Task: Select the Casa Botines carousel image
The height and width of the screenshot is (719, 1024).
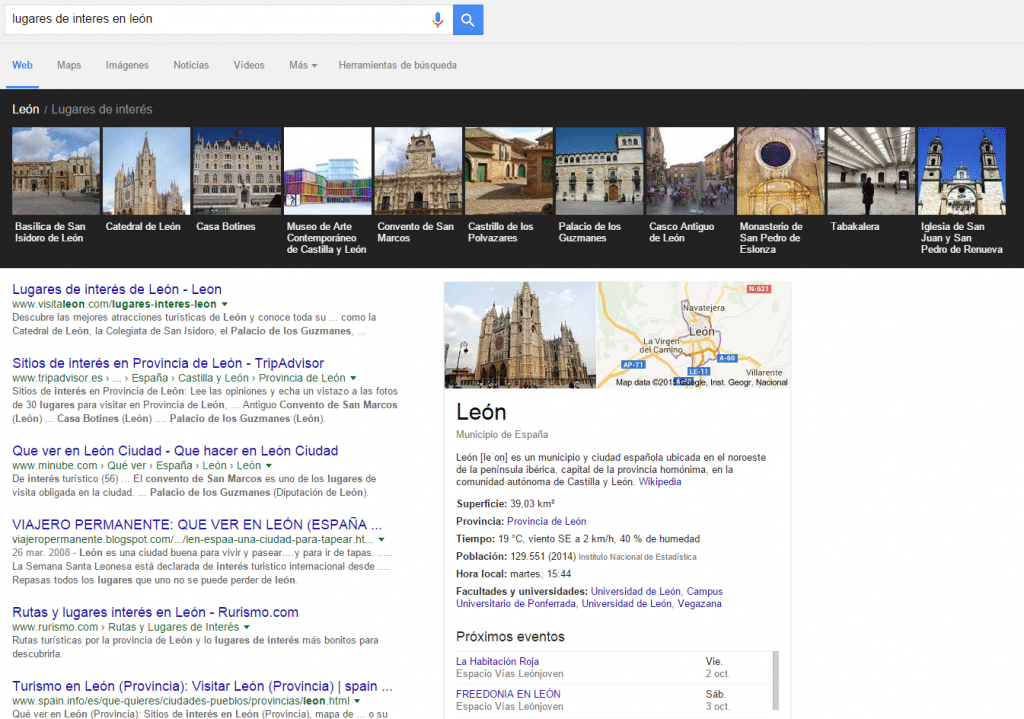Action: 237,171
